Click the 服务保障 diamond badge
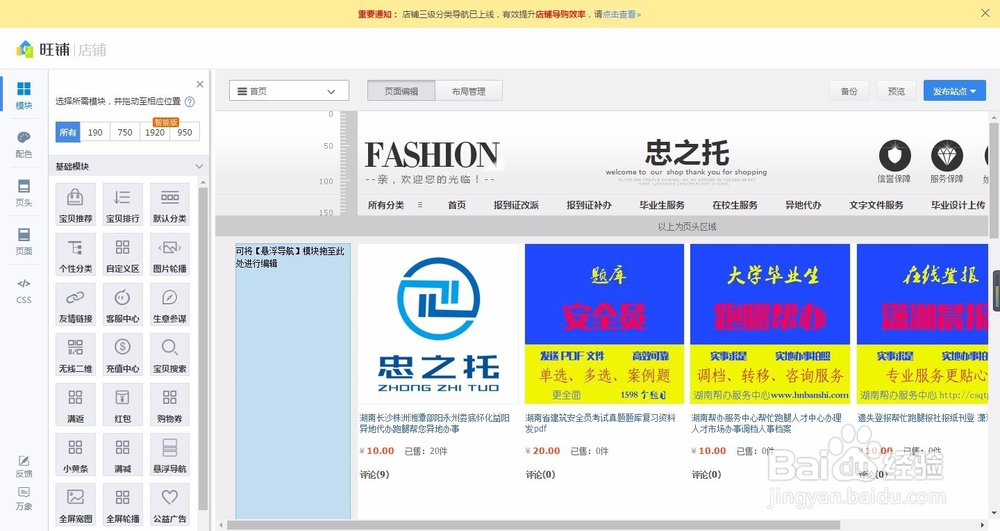The height and width of the screenshot is (531, 1000). click(x=946, y=162)
